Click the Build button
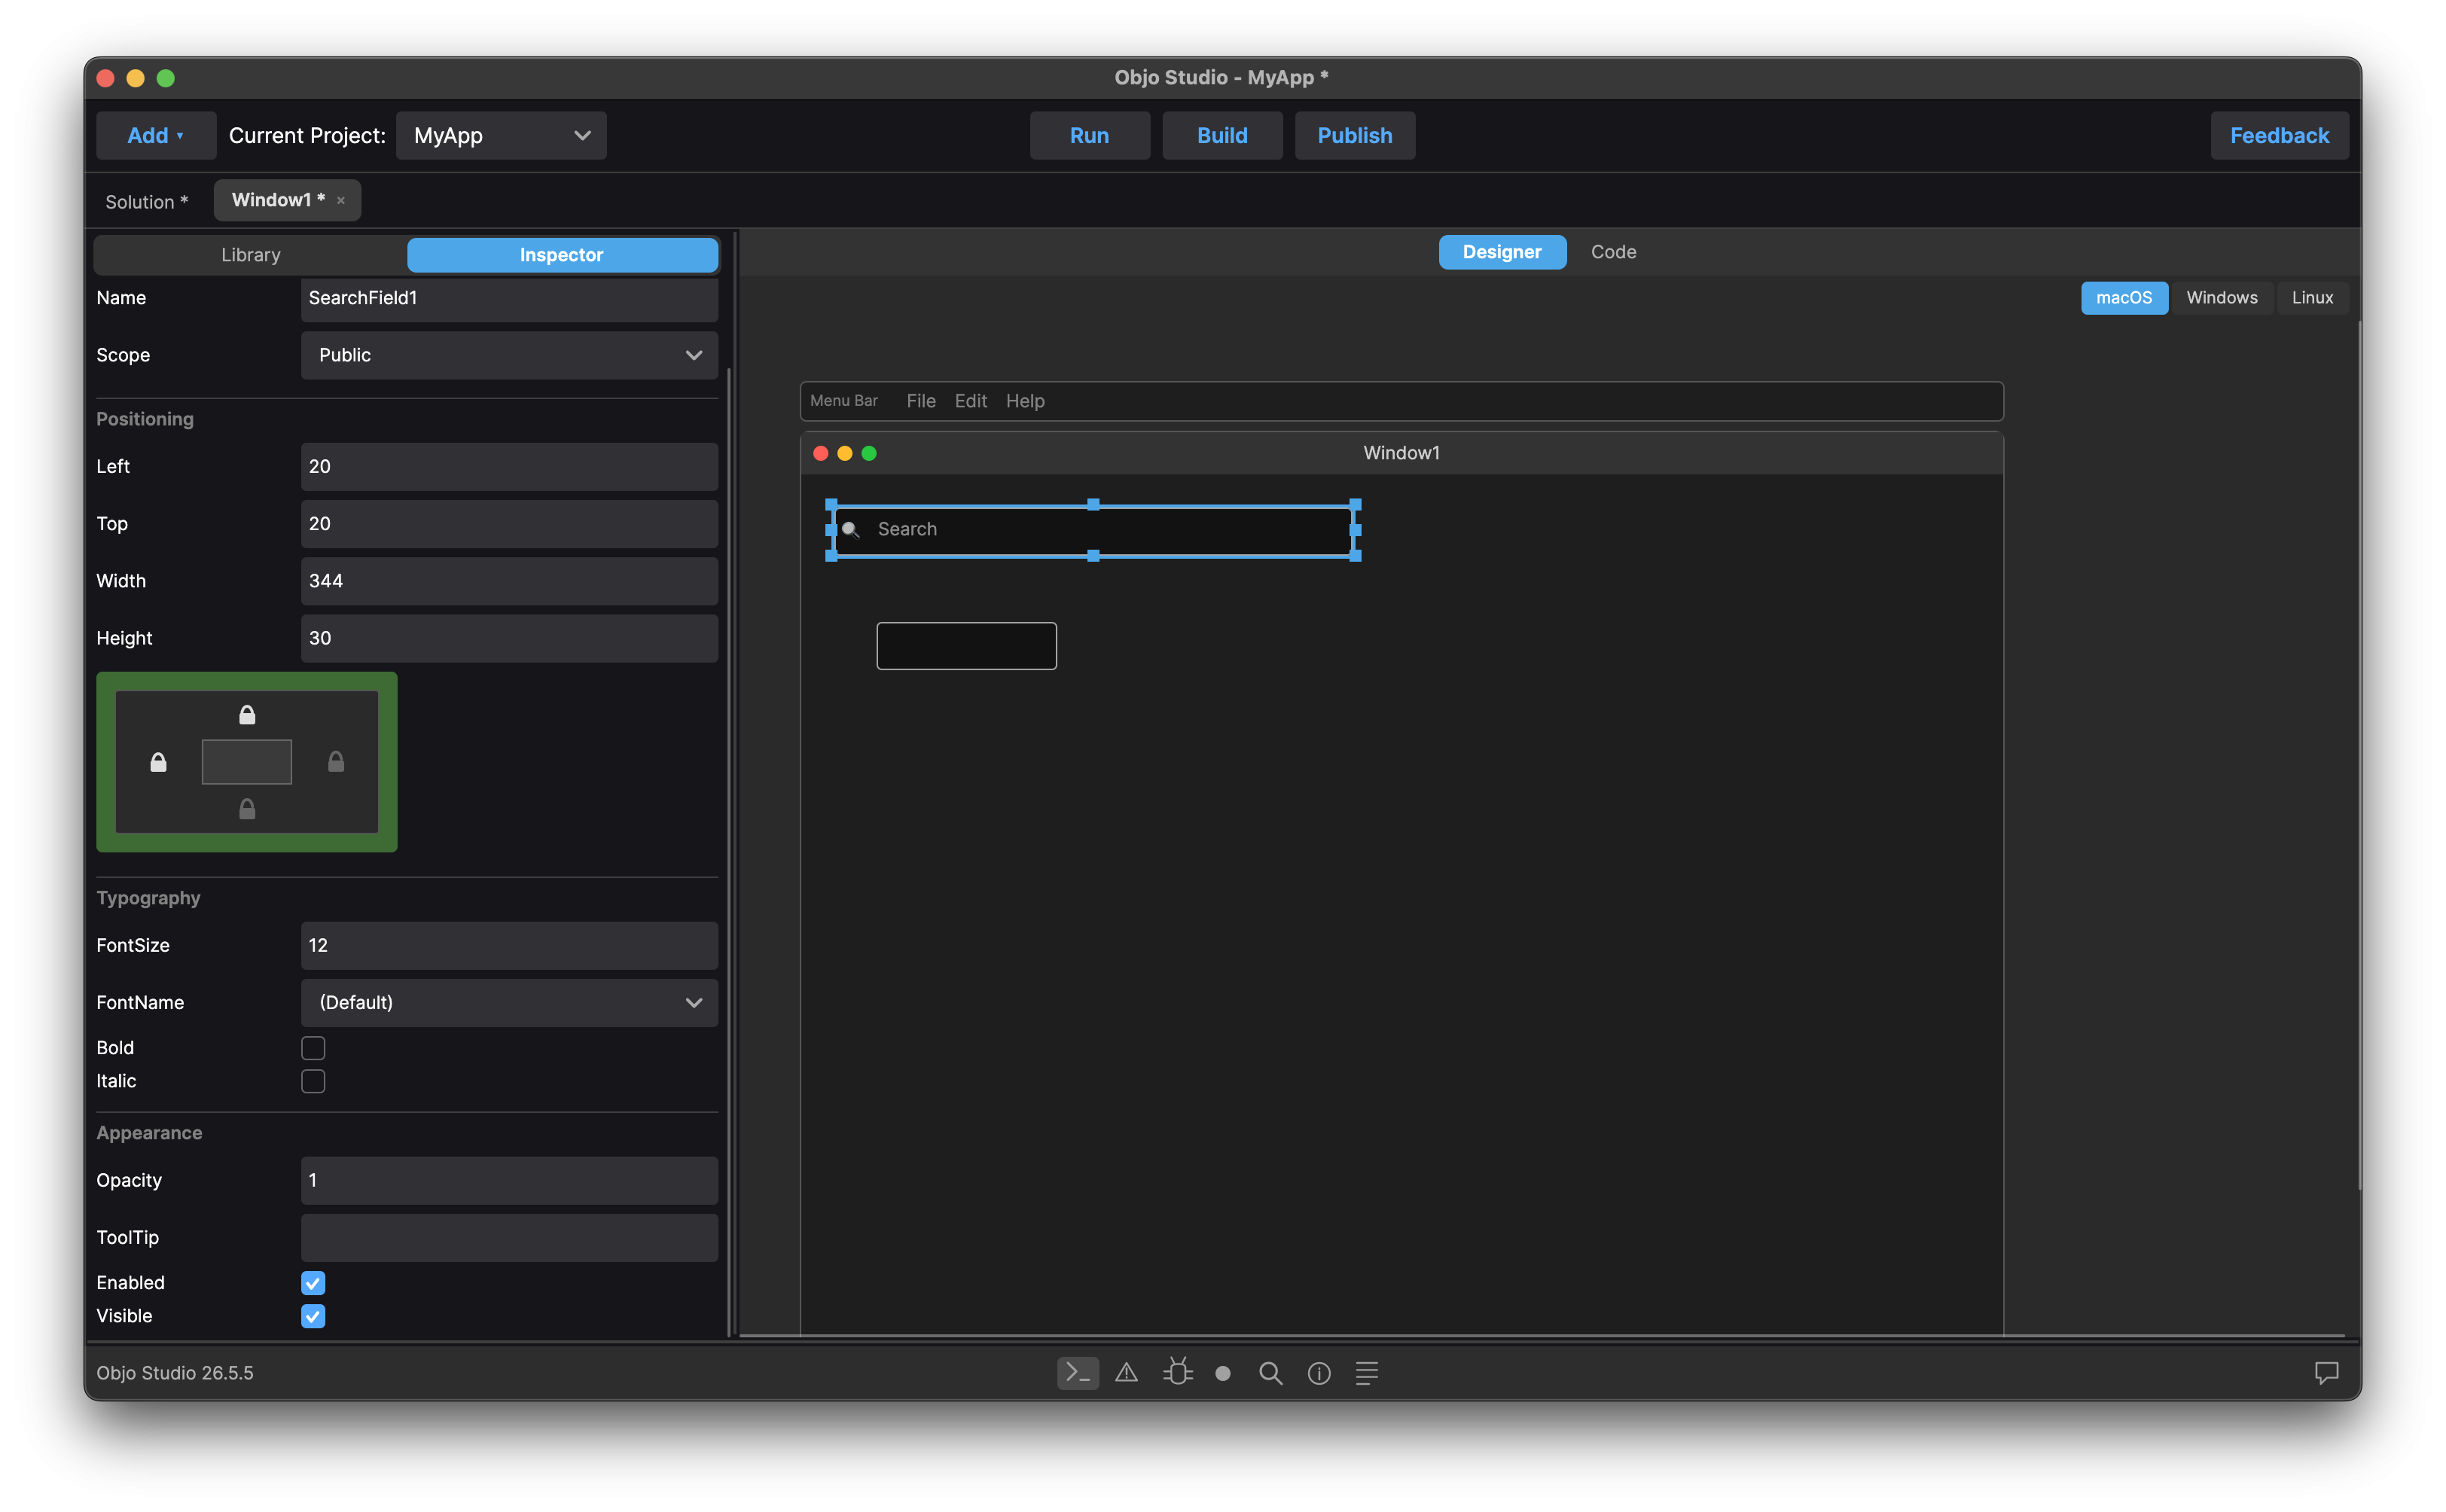The image size is (2446, 1512). [1222, 136]
